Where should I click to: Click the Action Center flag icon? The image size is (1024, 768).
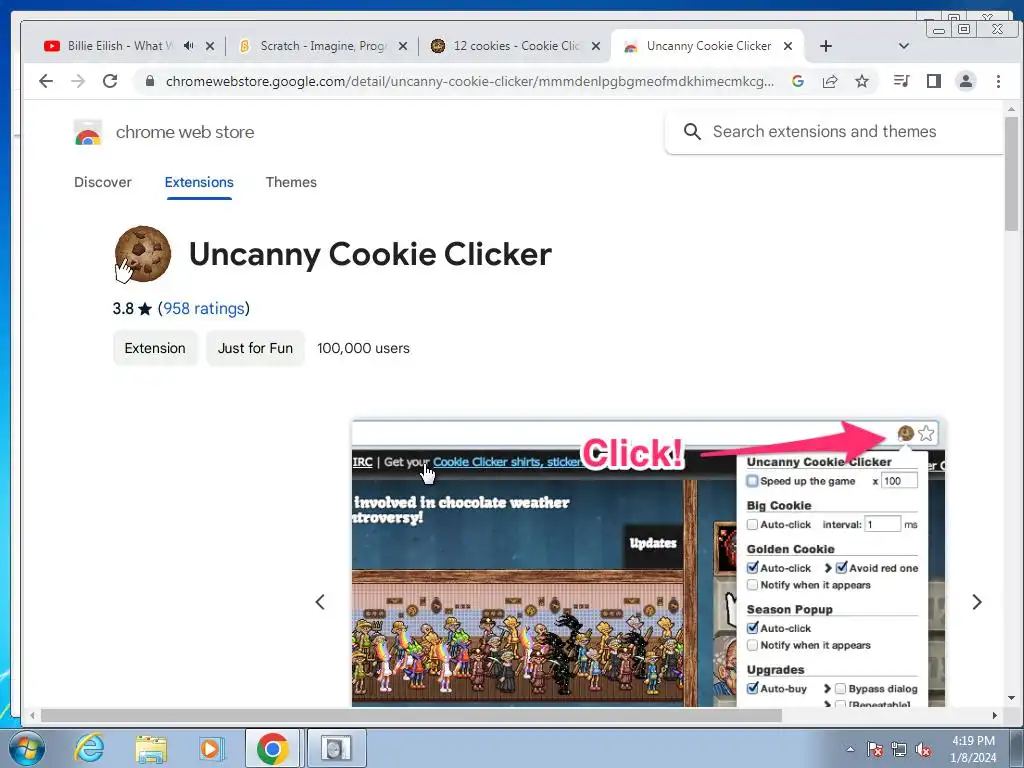coord(875,750)
